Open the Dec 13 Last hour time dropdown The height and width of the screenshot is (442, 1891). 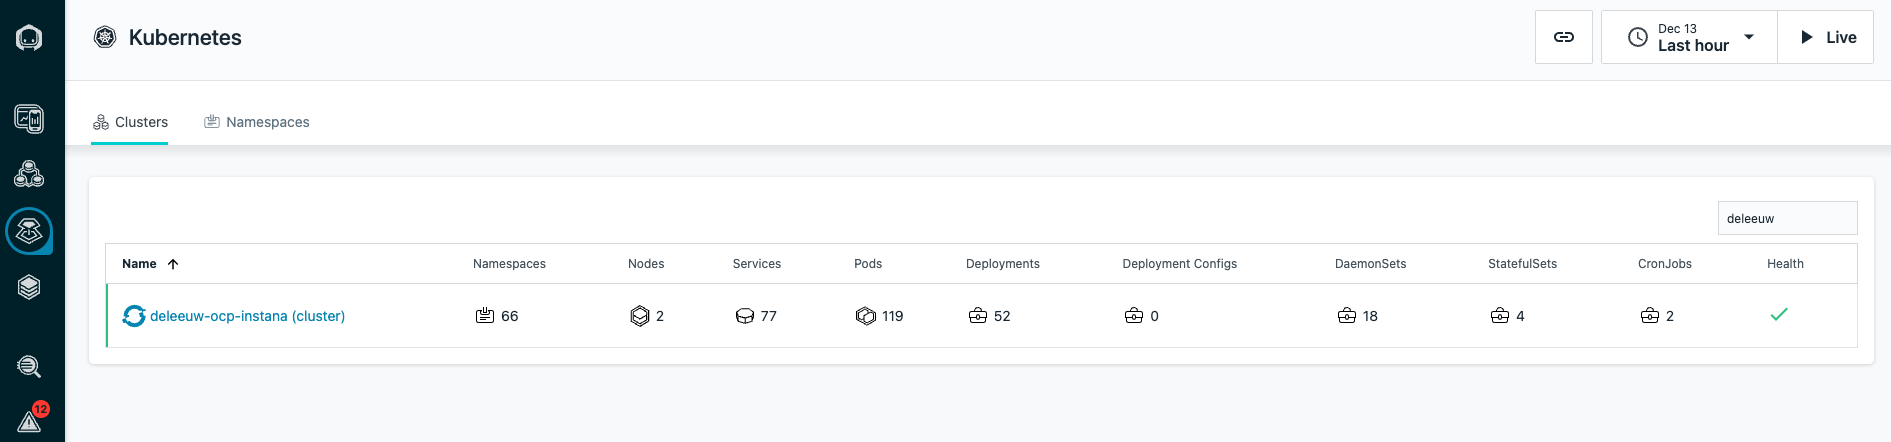click(1689, 37)
